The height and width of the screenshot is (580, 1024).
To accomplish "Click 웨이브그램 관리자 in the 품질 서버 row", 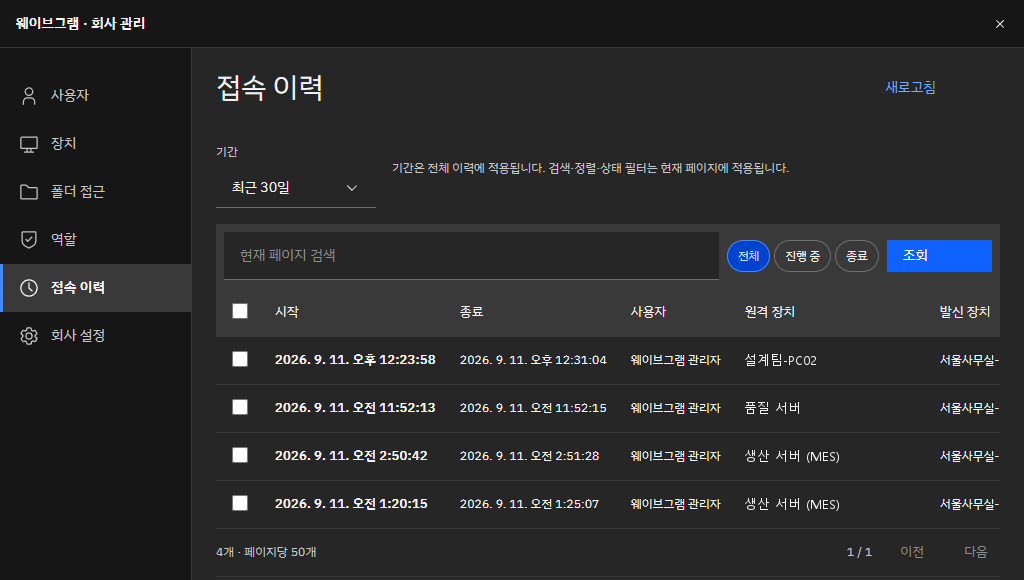I will point(675,408).
